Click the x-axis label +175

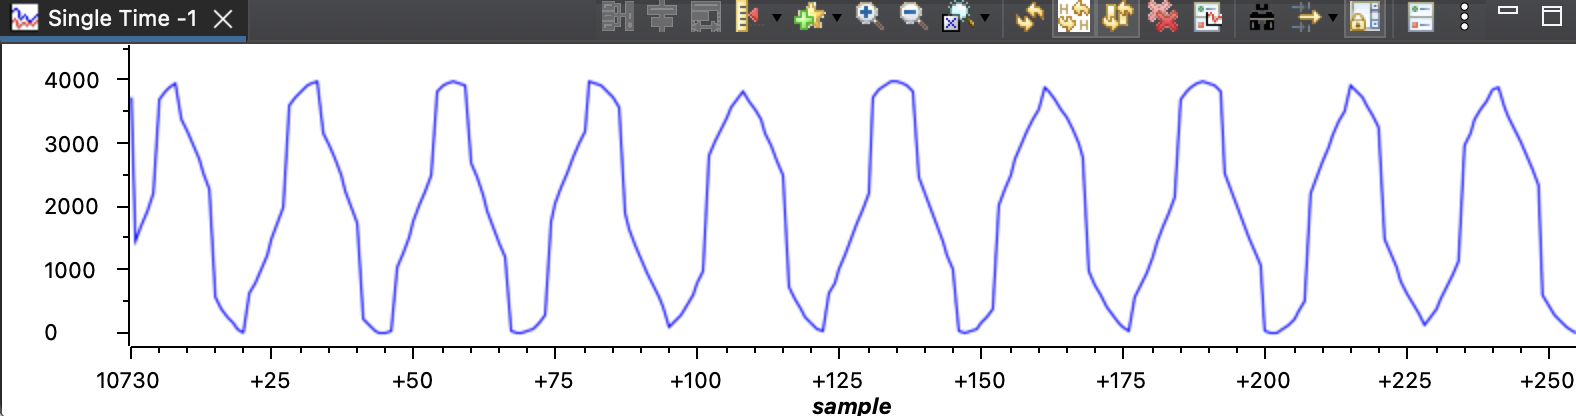[1121, 380]
